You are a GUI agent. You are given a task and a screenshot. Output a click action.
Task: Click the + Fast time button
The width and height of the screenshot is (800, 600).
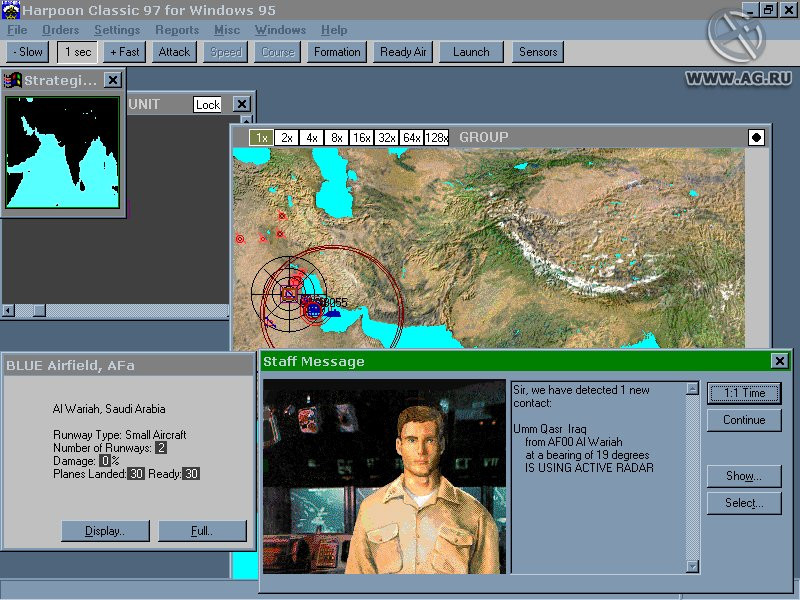click(124, 52)
